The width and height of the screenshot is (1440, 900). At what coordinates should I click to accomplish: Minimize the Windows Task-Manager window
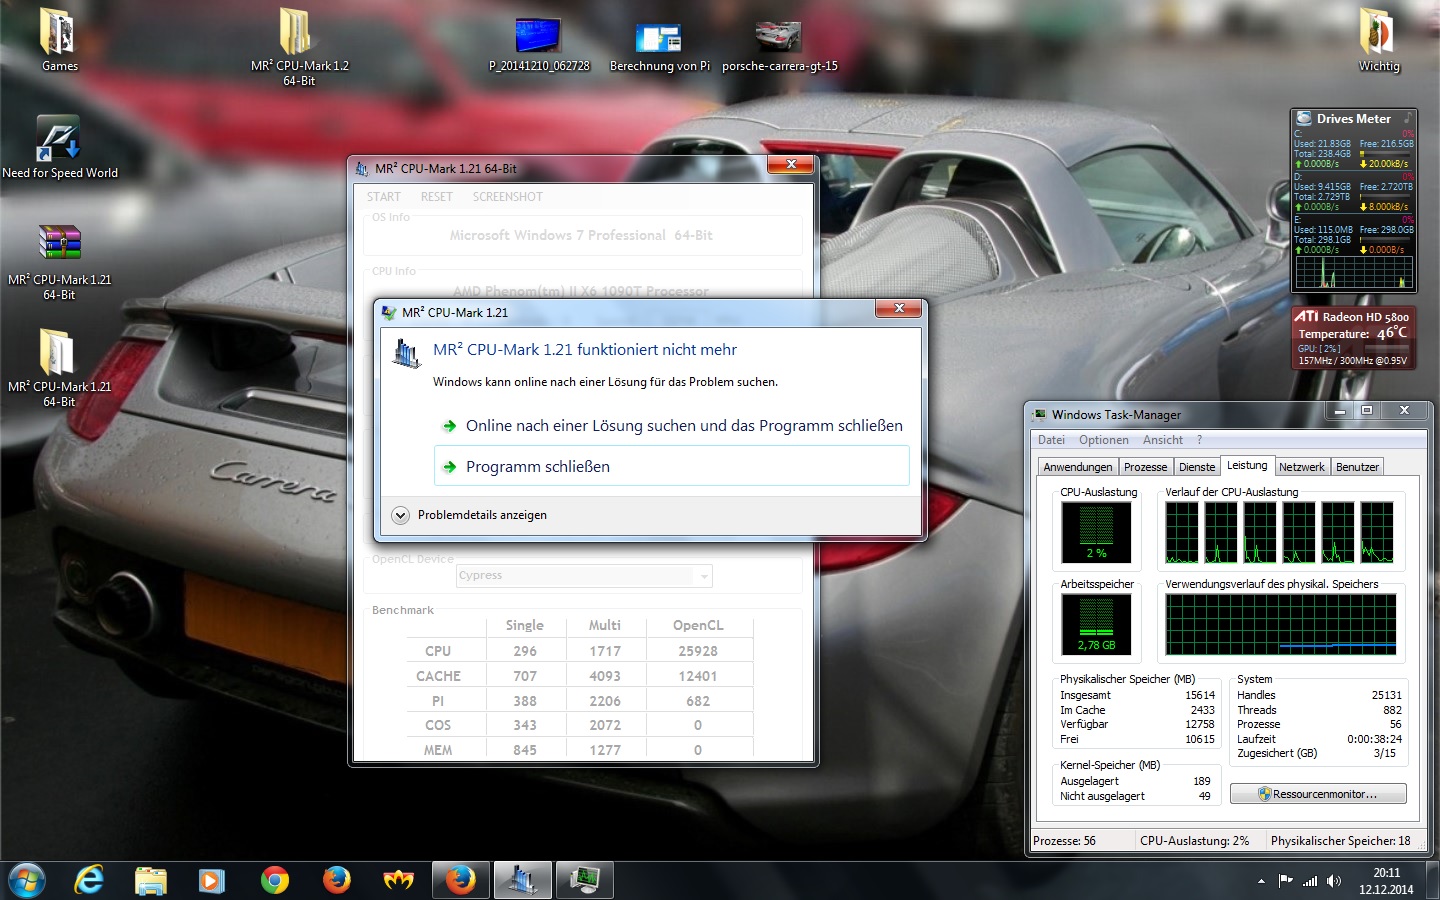pyautogui.click(x=1340, y=411)
